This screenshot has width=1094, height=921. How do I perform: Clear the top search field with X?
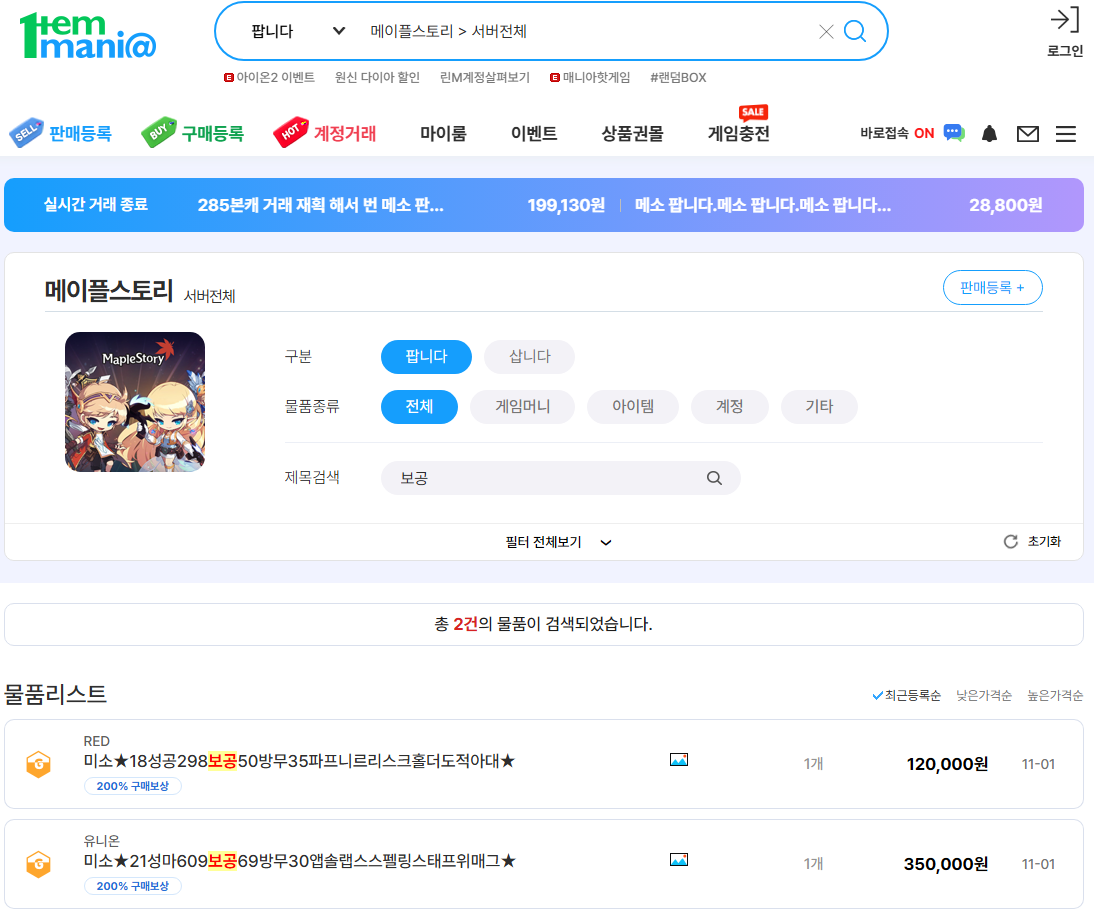click(826, 31)
